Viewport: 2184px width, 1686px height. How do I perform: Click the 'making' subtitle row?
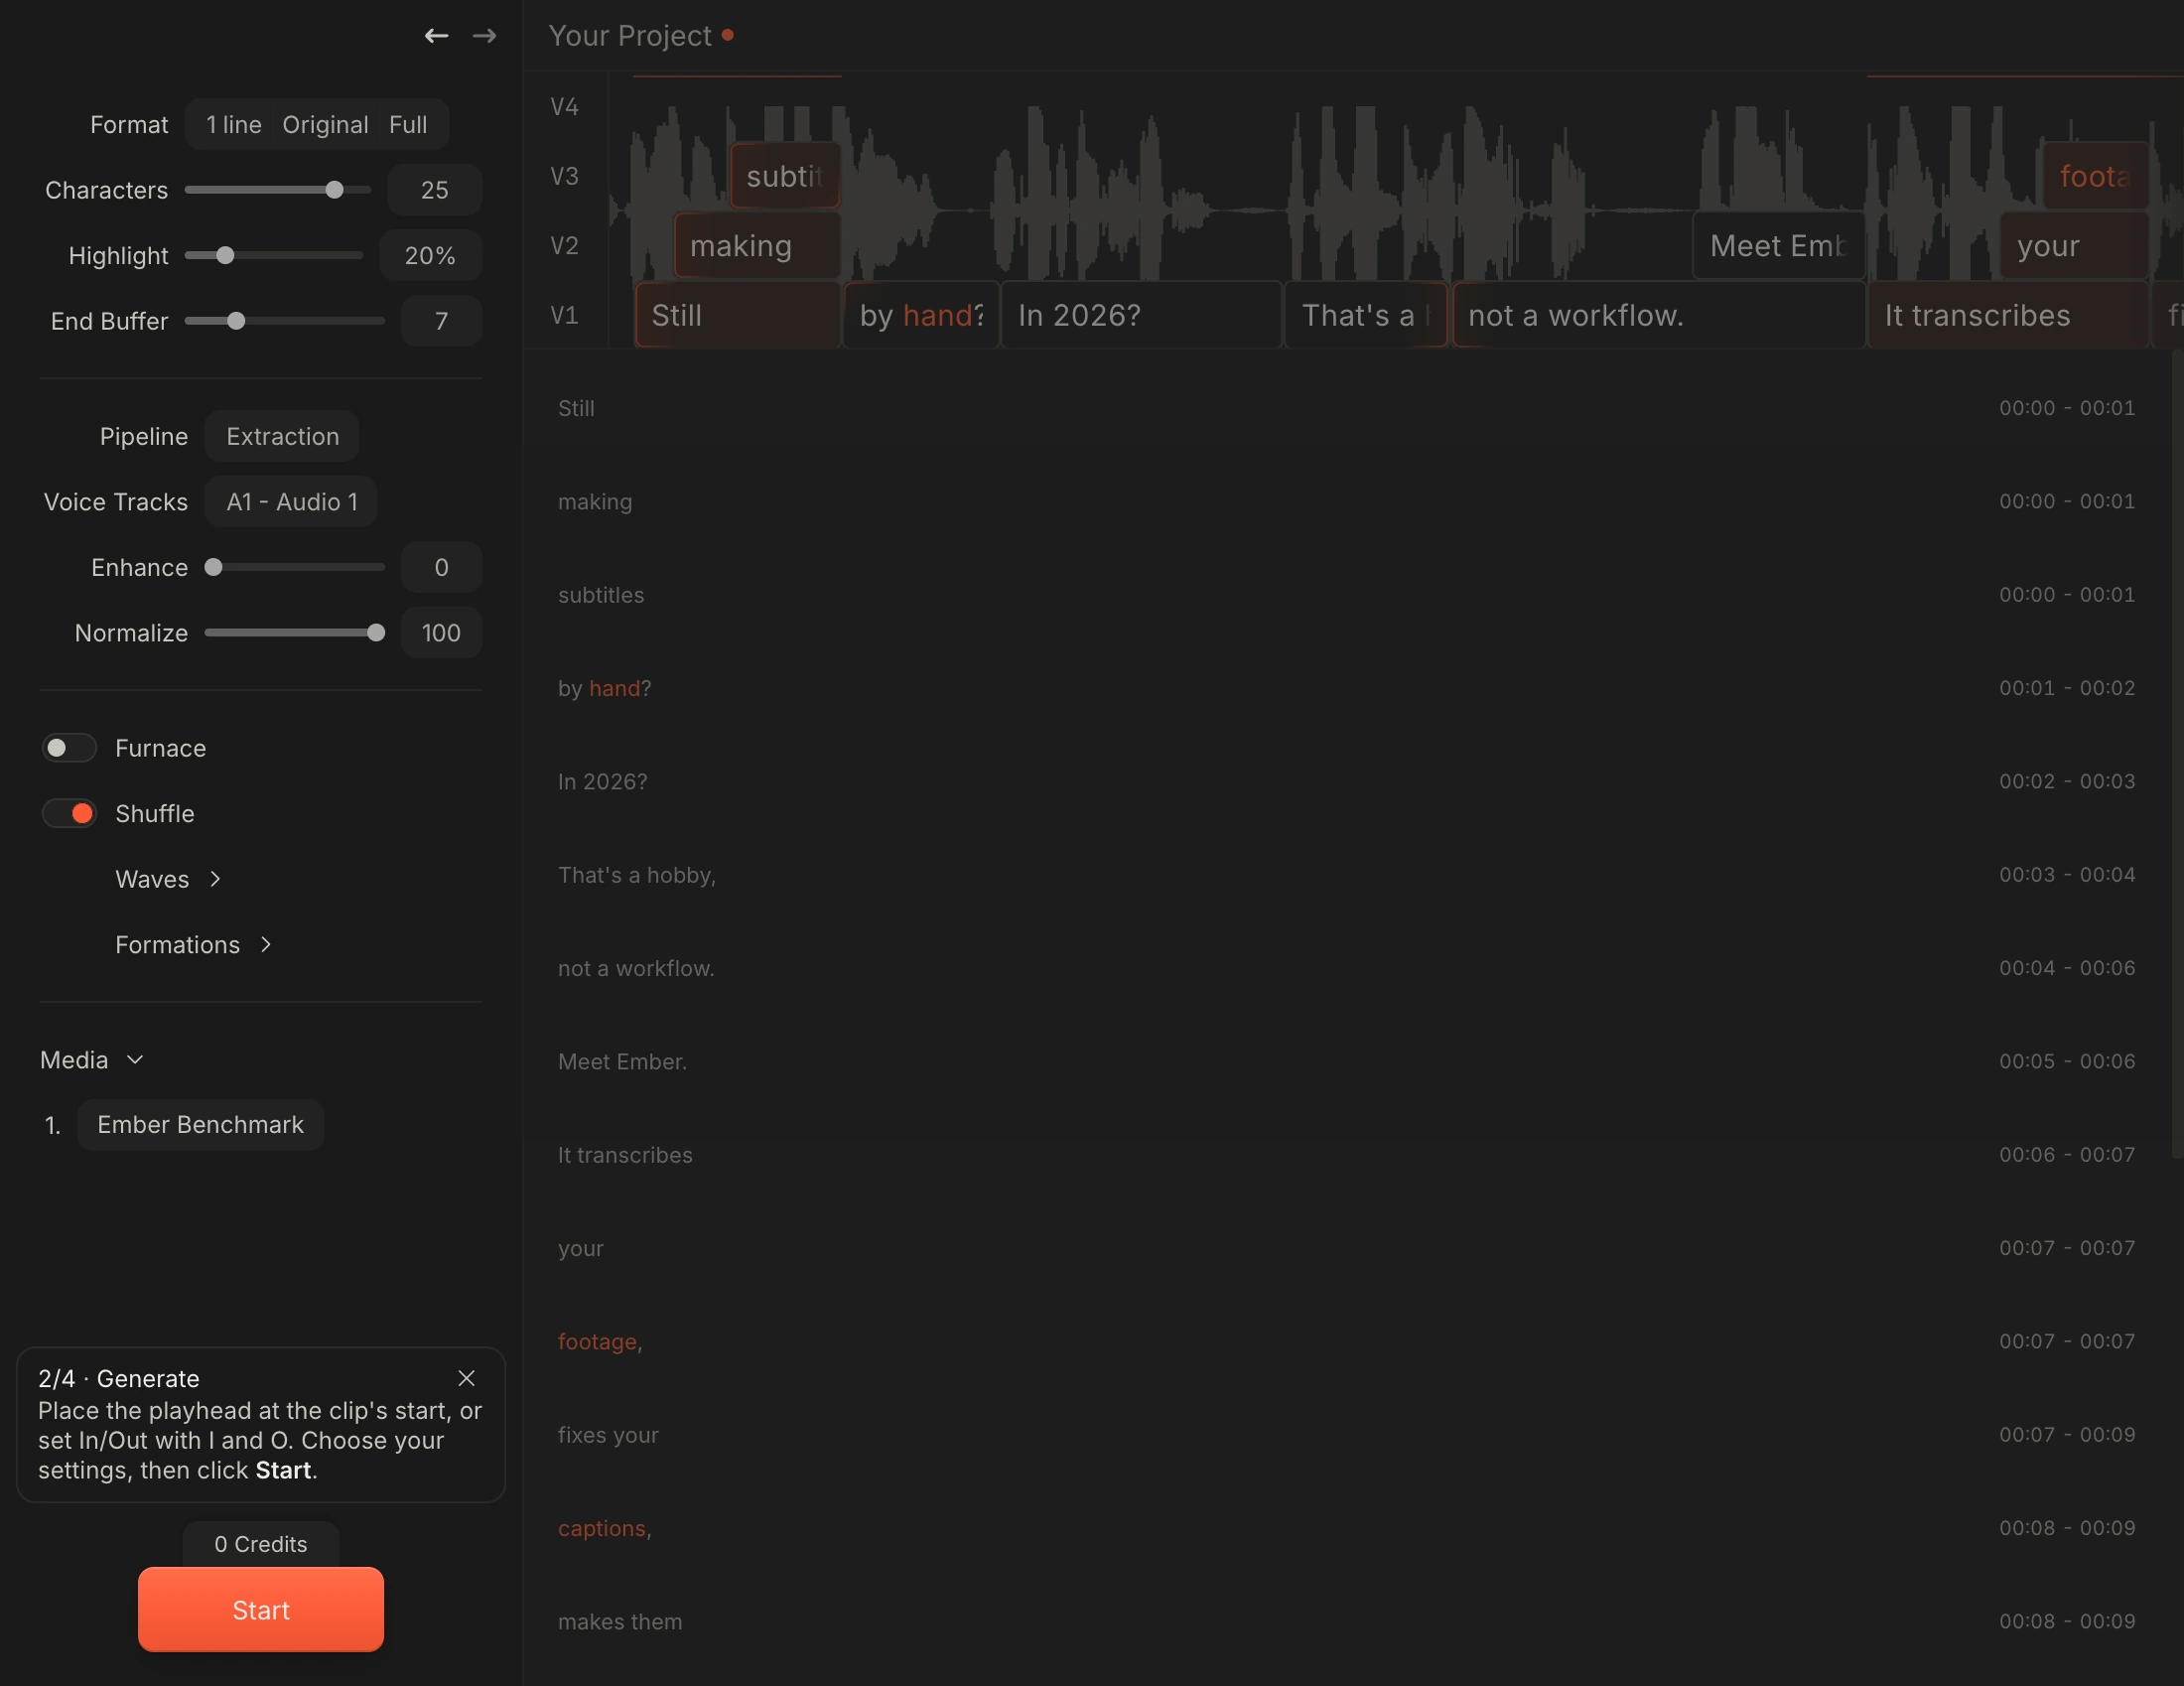1346,502
